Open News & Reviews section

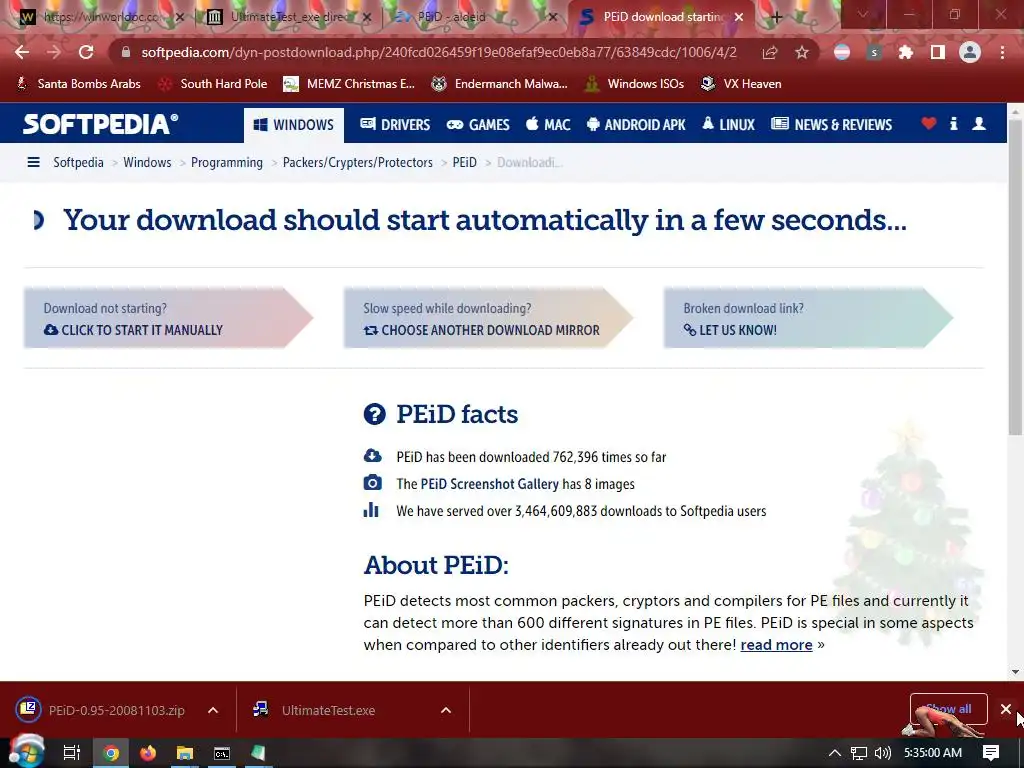831,125
